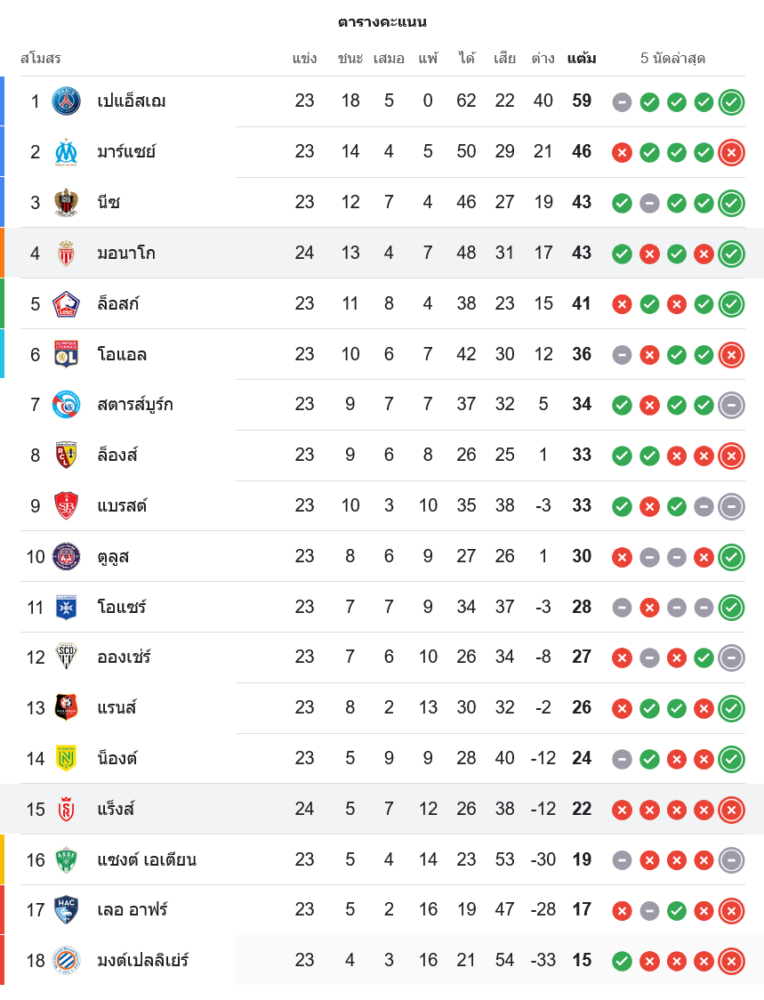Click Reims' most recent loss indicator
The image size is (764, 1000).
[731, 809]
